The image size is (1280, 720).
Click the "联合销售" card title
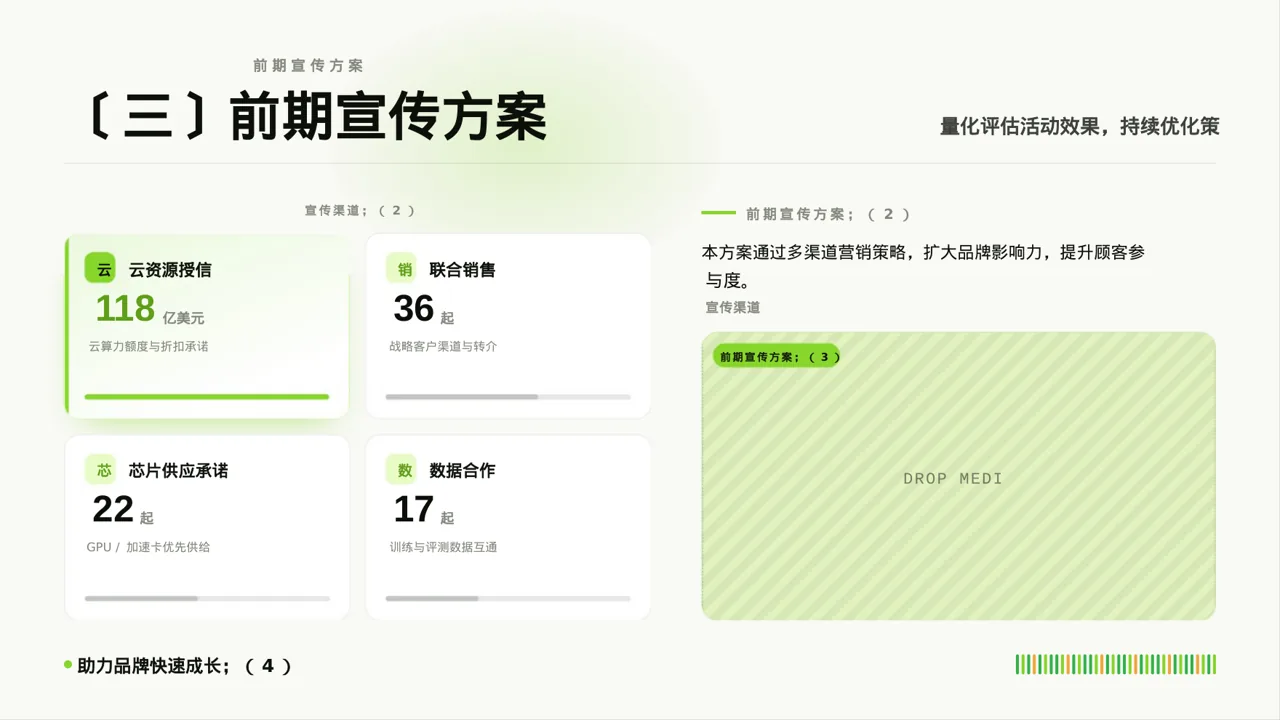tap(463, 270)
